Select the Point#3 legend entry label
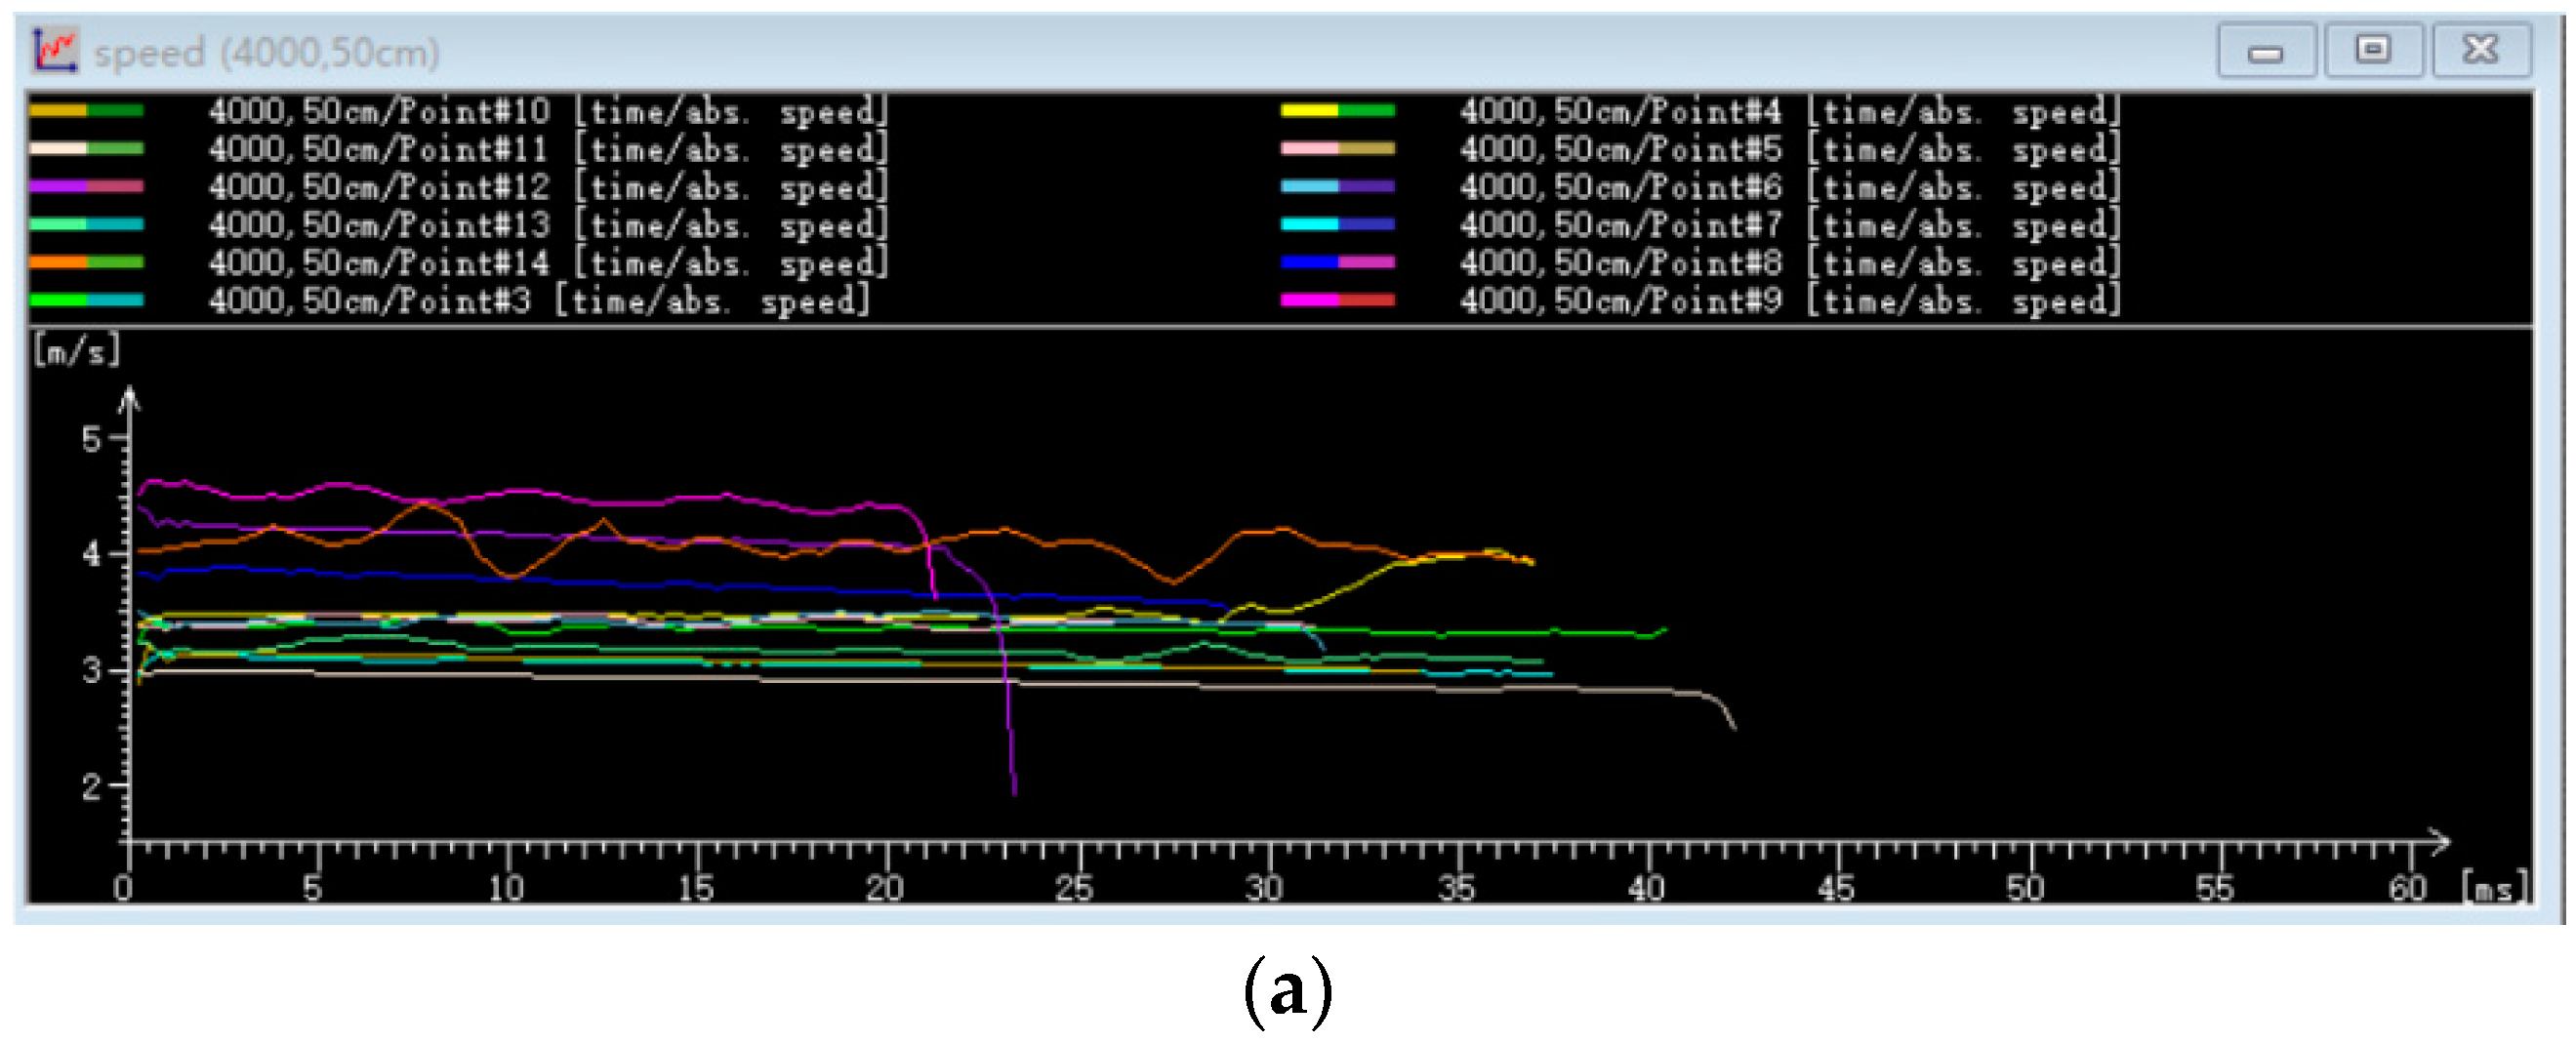The width and height of the screenshot is (2576, 1043). 538,301
